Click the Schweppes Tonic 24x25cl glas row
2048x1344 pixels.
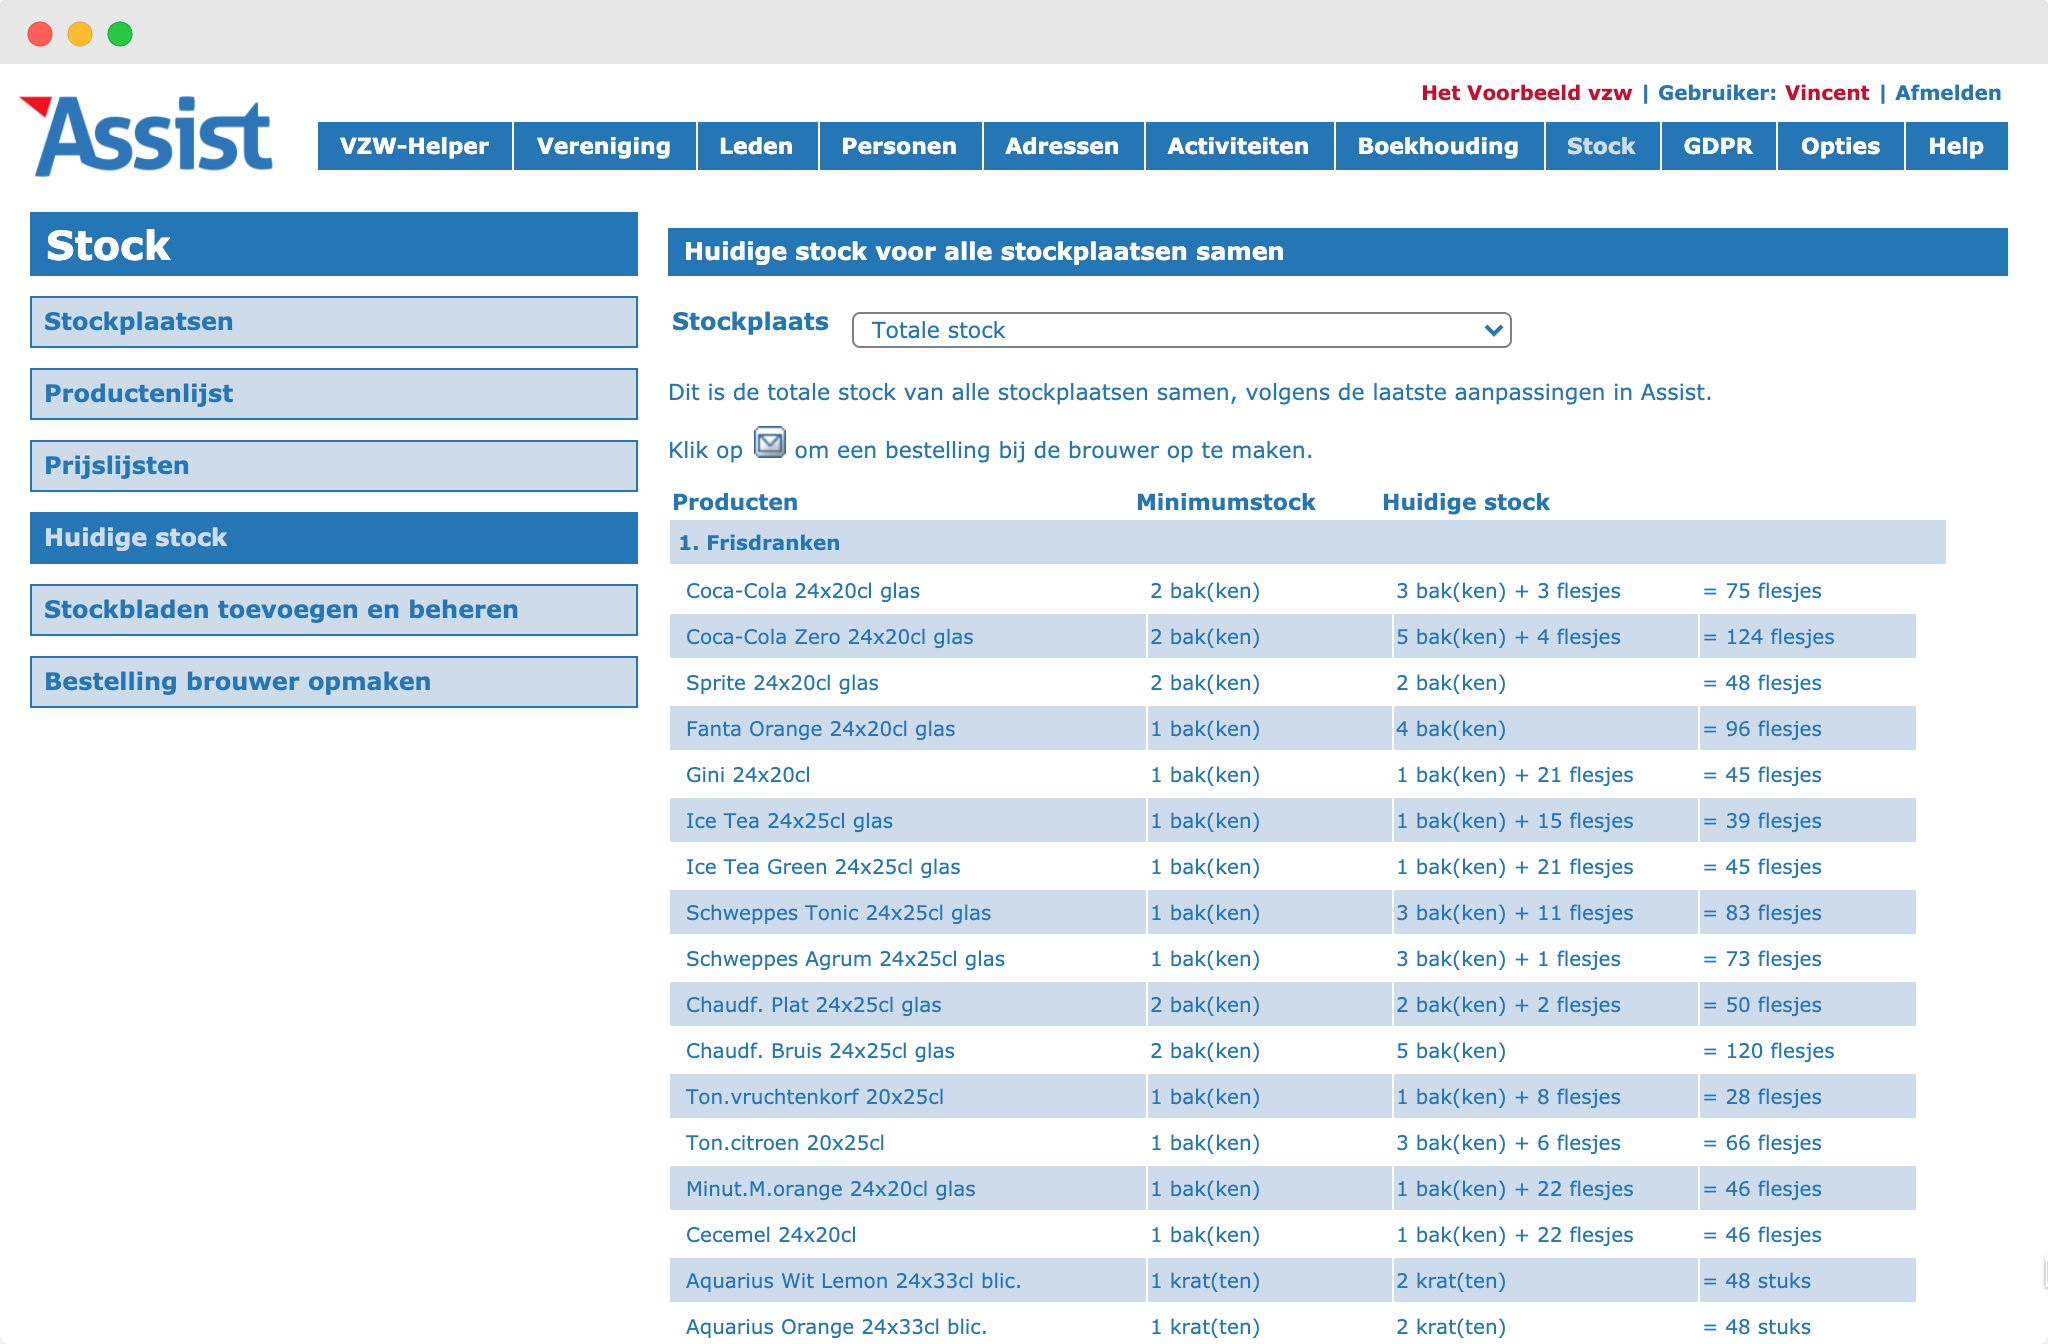tap(1292, 913)
